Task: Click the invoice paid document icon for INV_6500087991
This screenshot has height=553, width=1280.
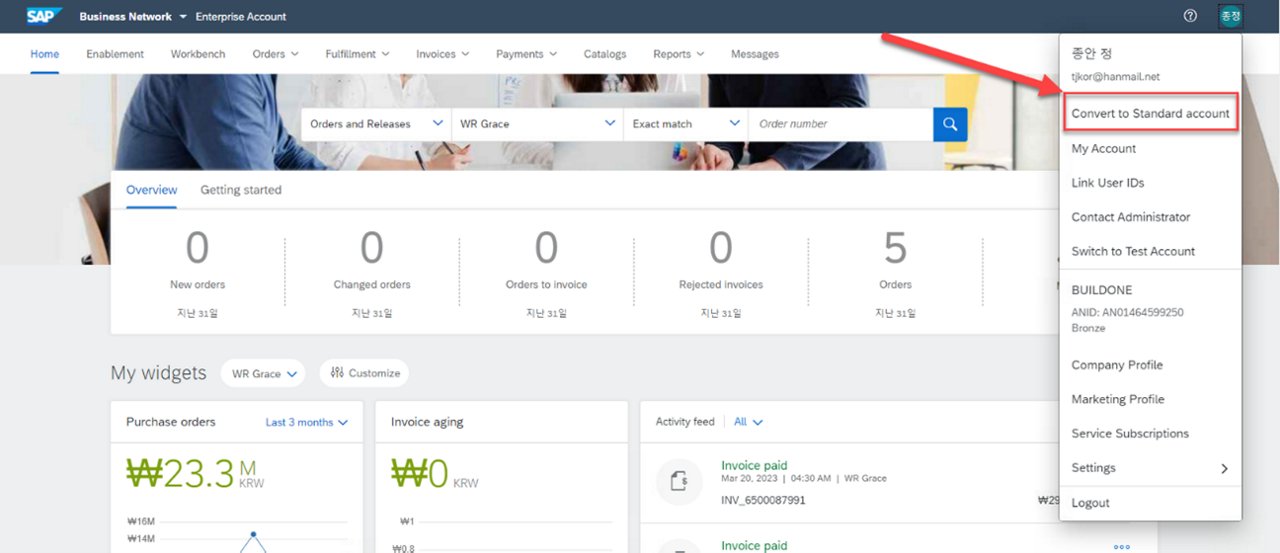Action: tap(679, 483)
